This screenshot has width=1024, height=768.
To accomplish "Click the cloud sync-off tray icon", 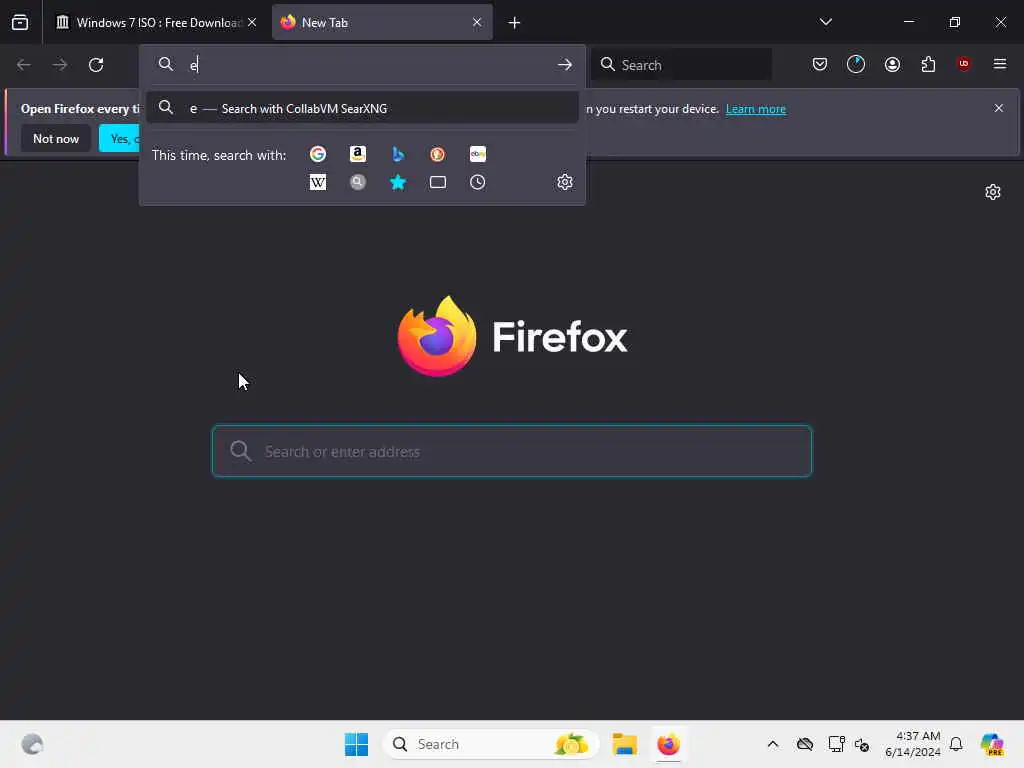I will (x=805, y=744).
